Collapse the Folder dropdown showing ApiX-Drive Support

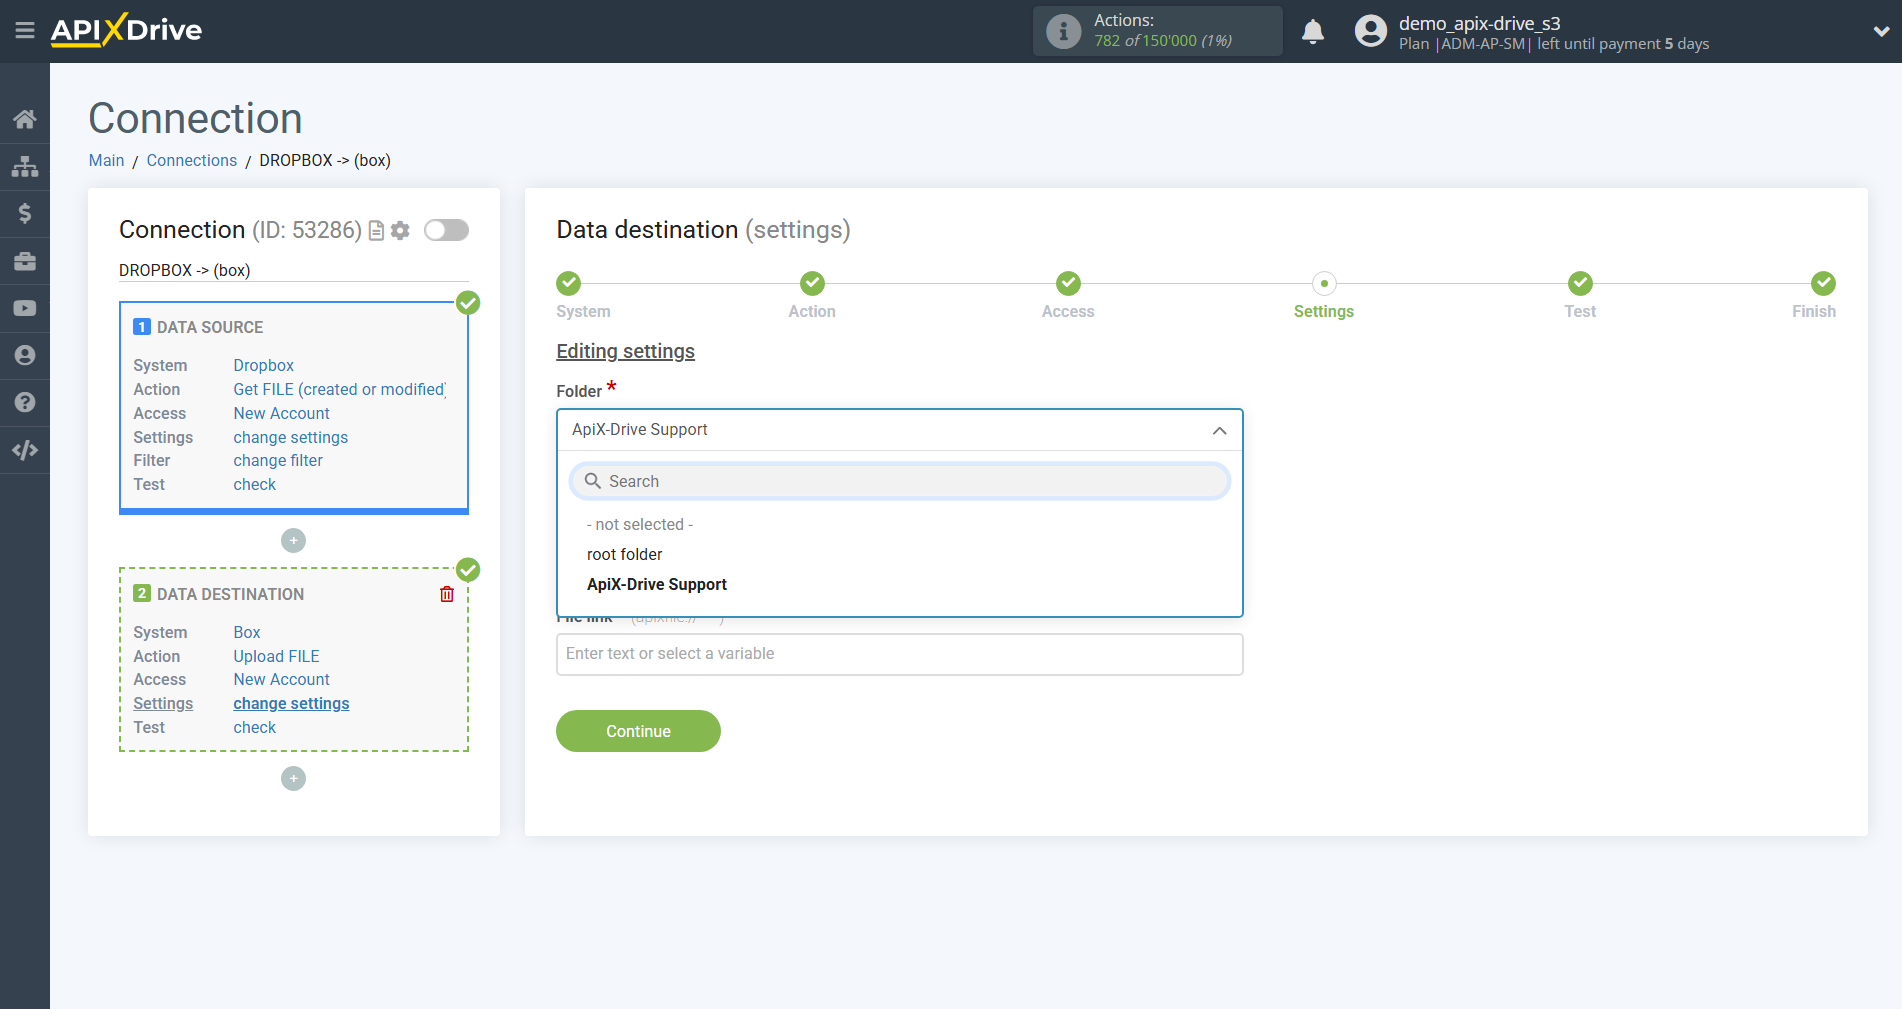coord(1218,430)
